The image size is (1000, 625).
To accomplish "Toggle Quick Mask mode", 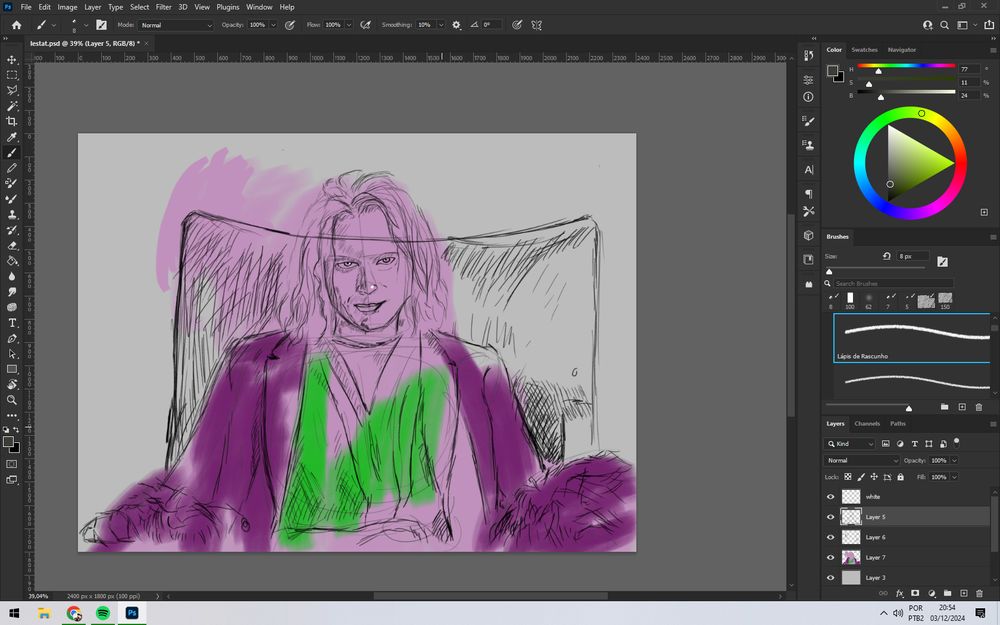I will click(11, 464).
